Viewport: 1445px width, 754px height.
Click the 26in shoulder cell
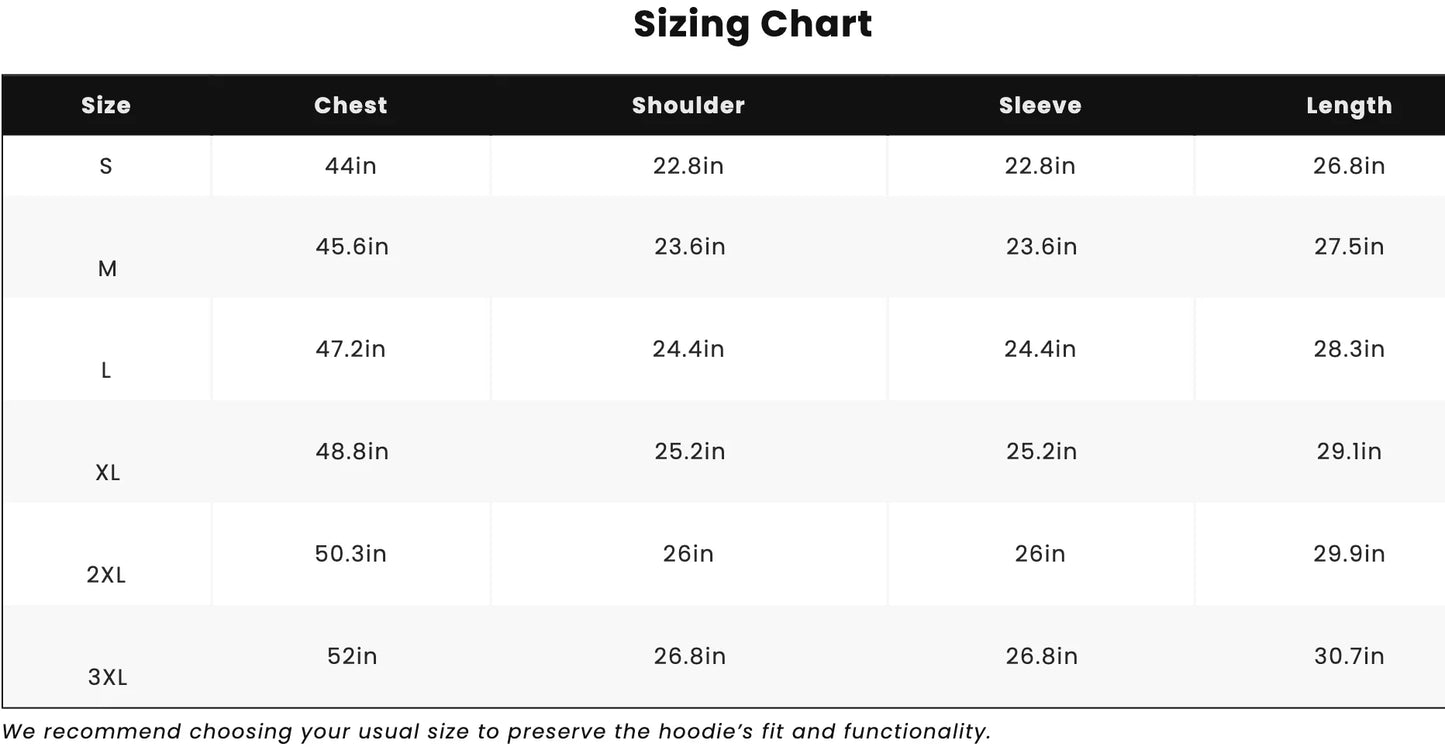pyautogui.click(x=688, y=554)
